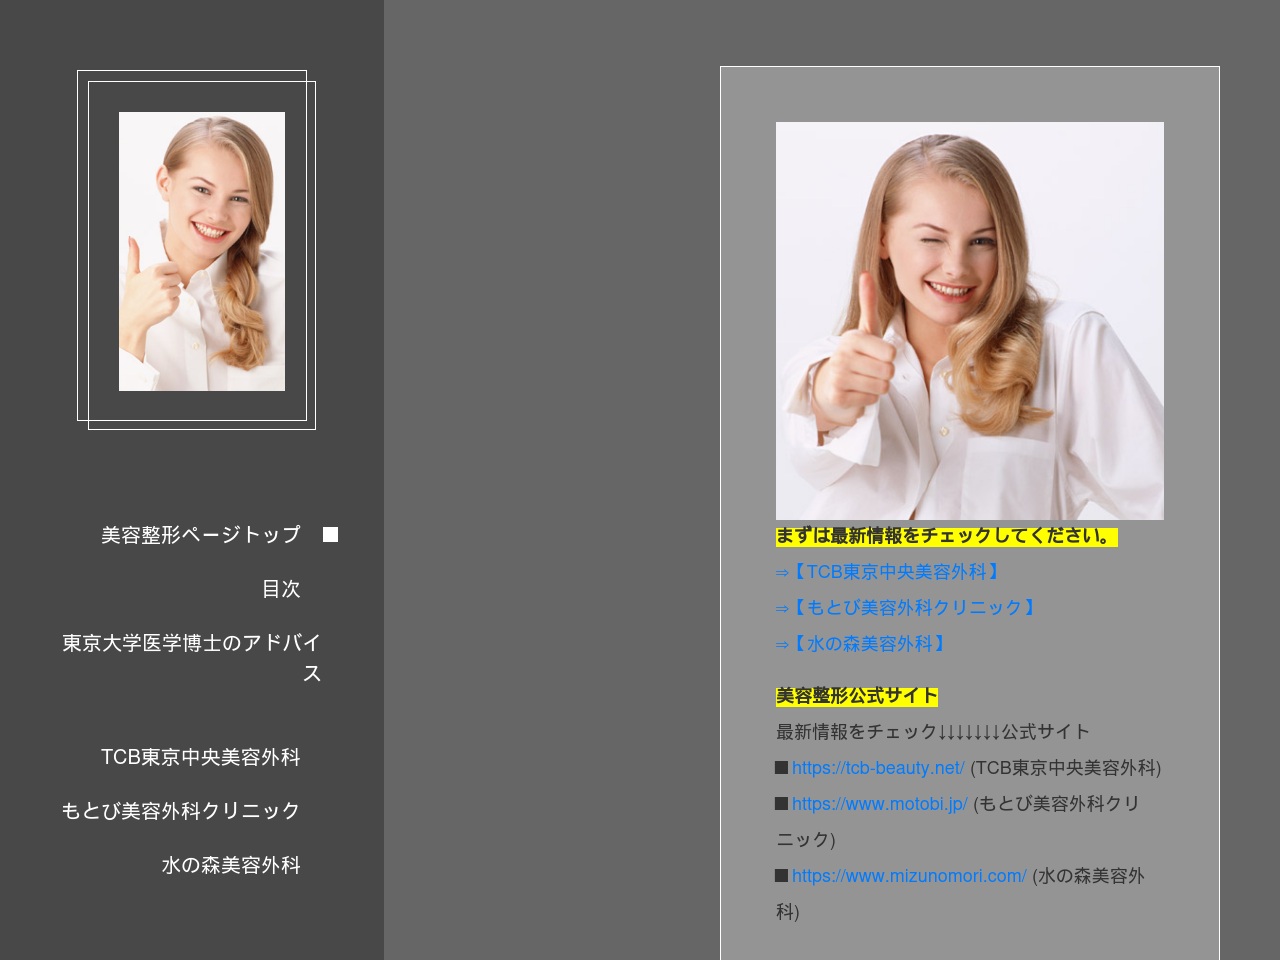Click highlighted text まずは最新情報をチェックしてください。
The width and height of the screenshot is (1280, 960).
(x=946, y=536)
